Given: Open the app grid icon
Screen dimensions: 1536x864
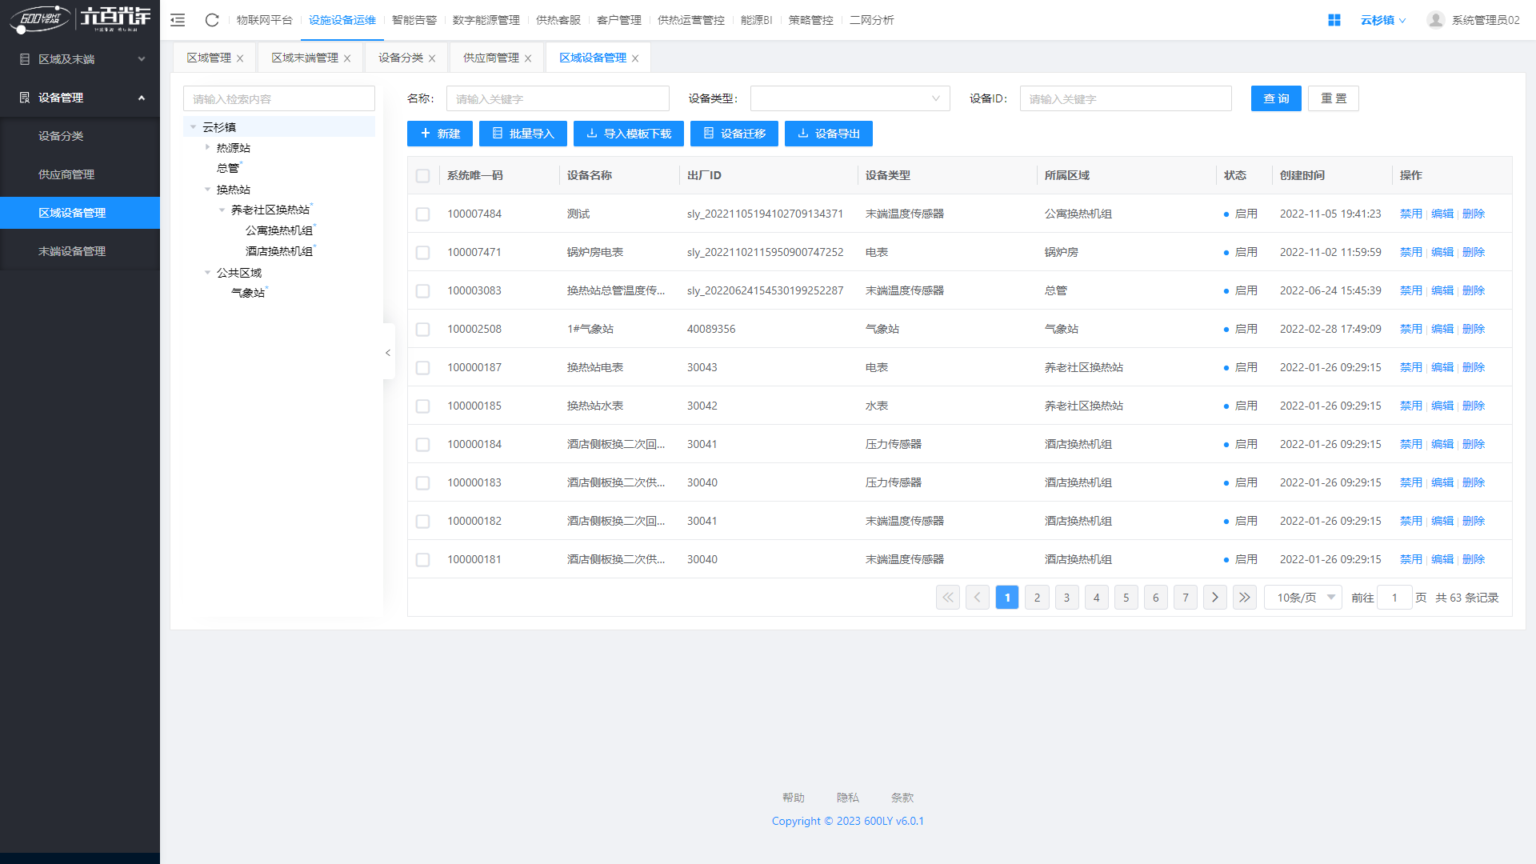Looking at the screenshot, I should click(1334, 20).
